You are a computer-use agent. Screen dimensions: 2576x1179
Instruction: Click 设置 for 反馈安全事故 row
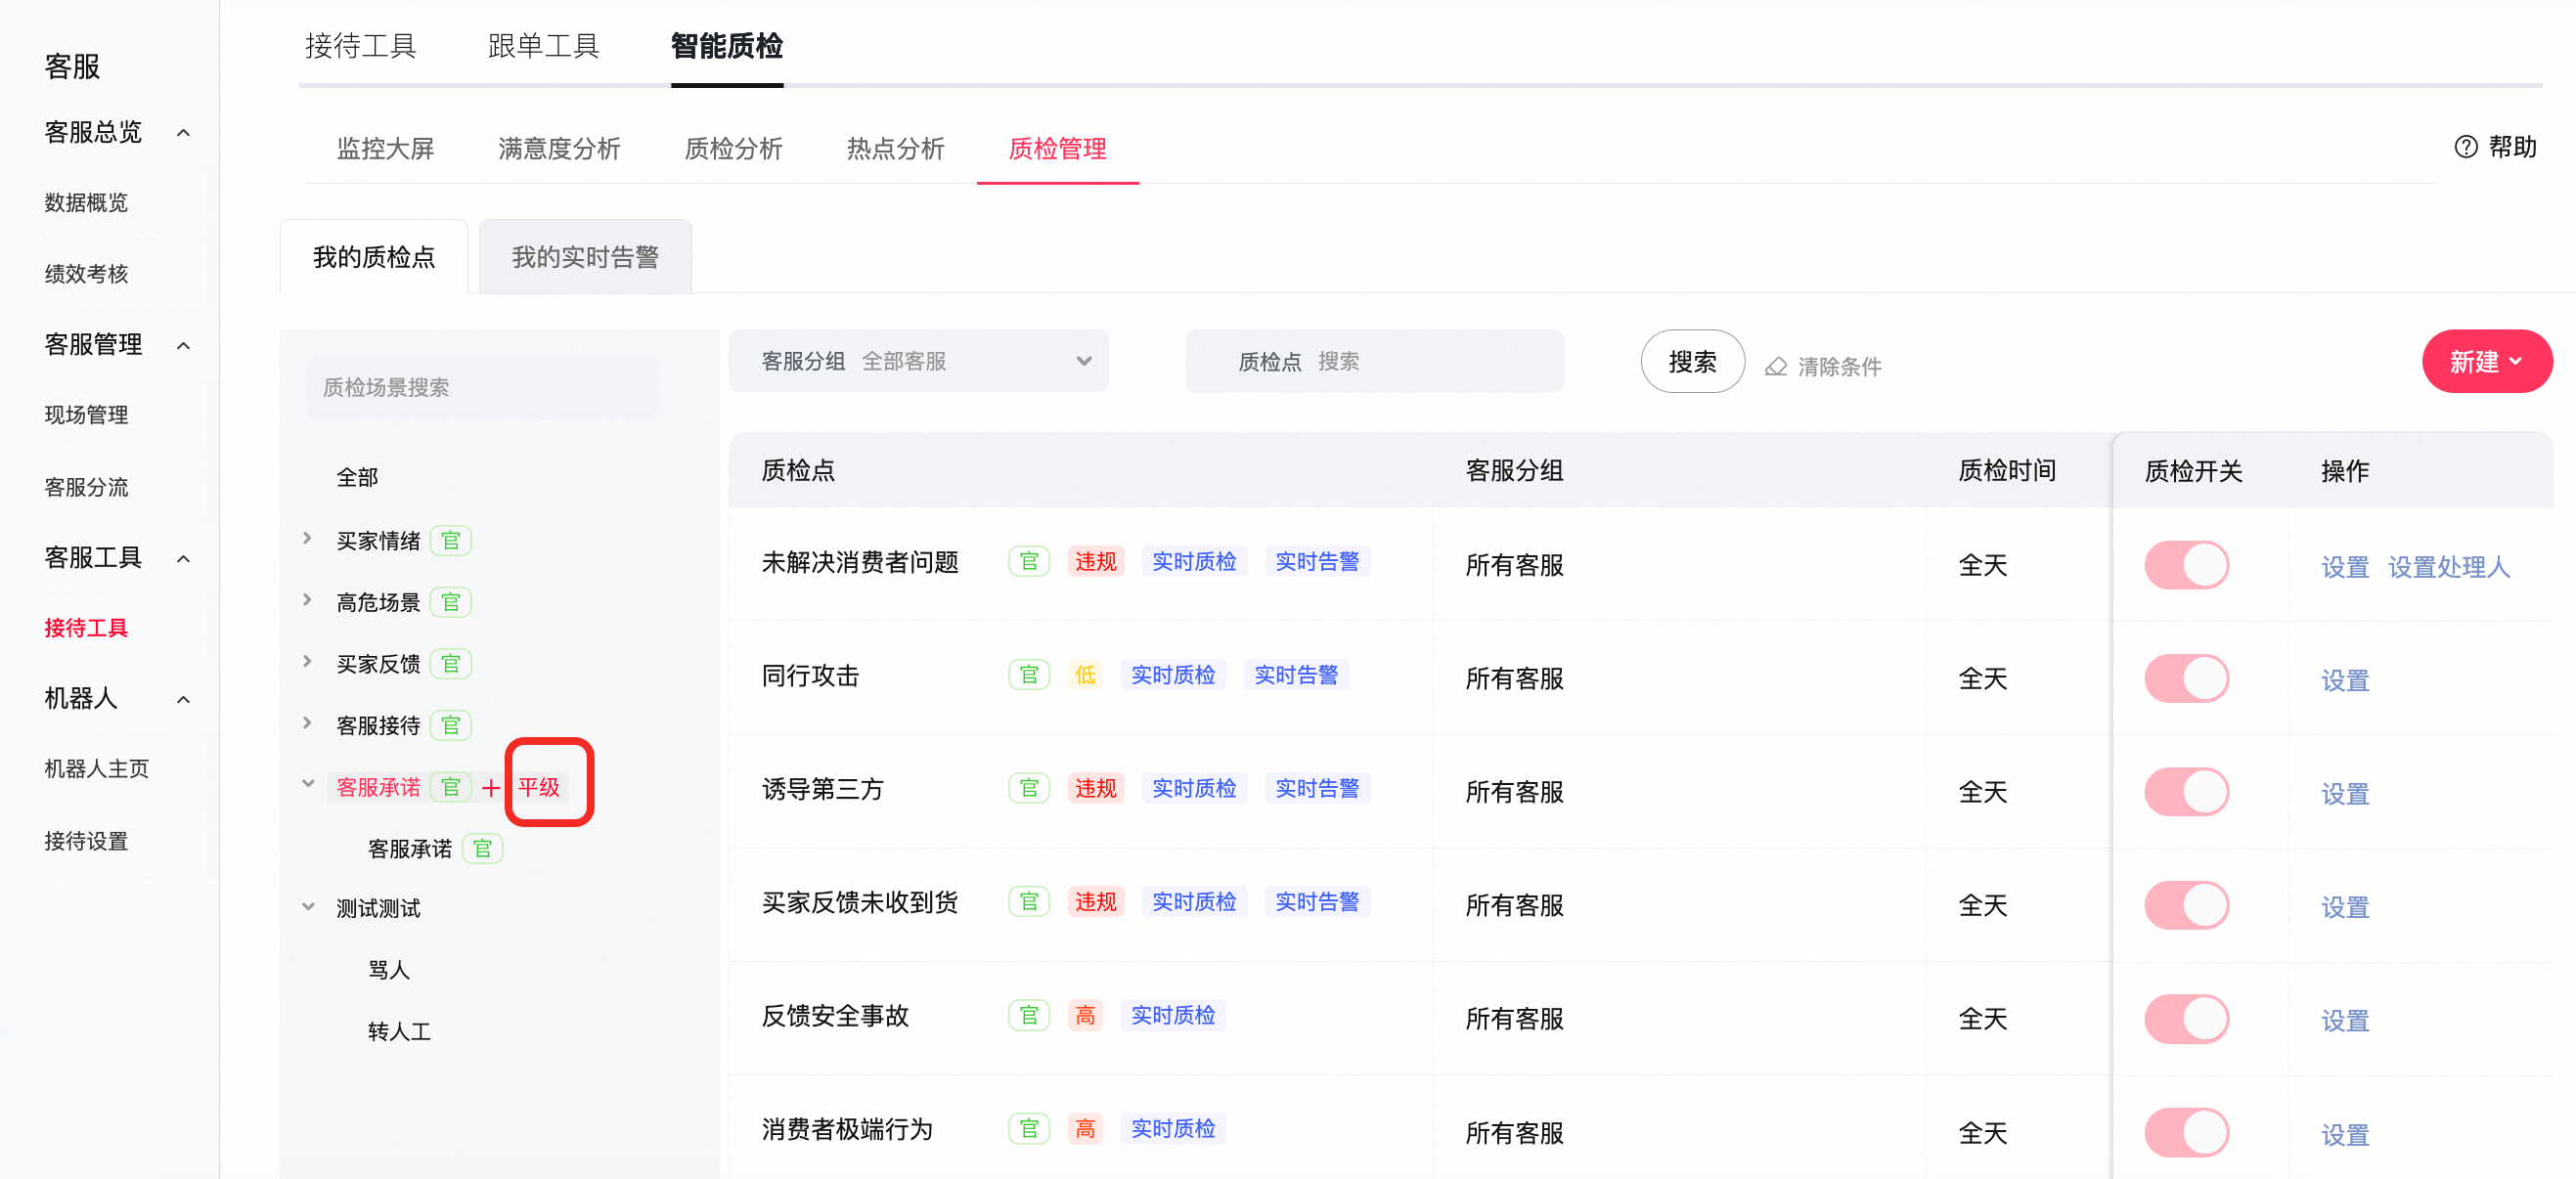point(2344,1021)
